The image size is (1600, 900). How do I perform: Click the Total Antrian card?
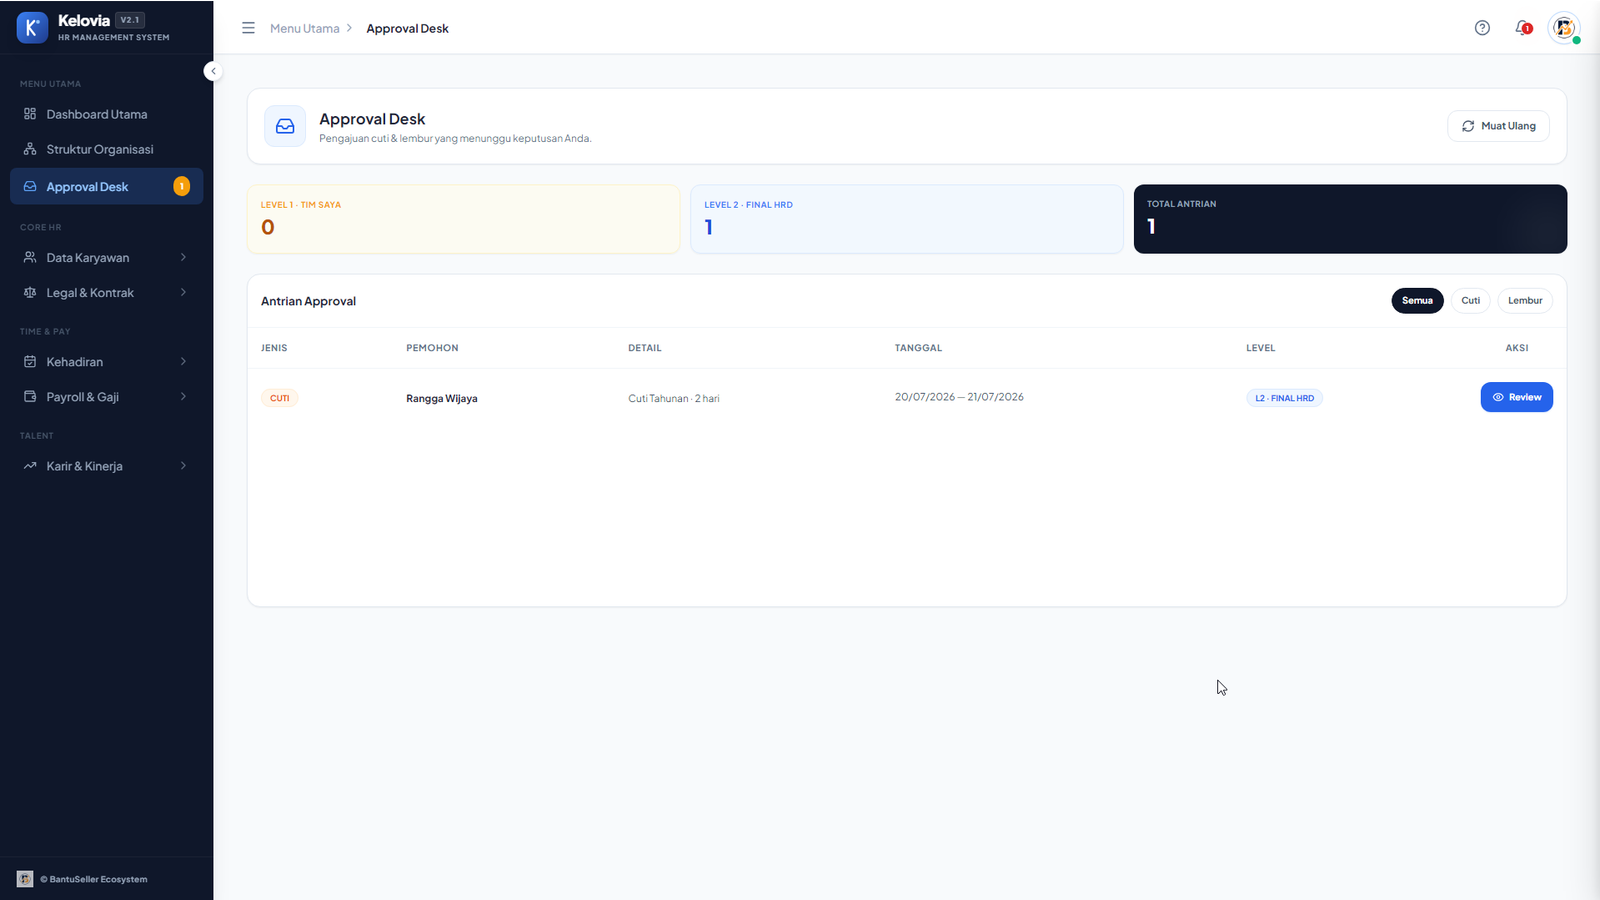(x=1350, y=219)
